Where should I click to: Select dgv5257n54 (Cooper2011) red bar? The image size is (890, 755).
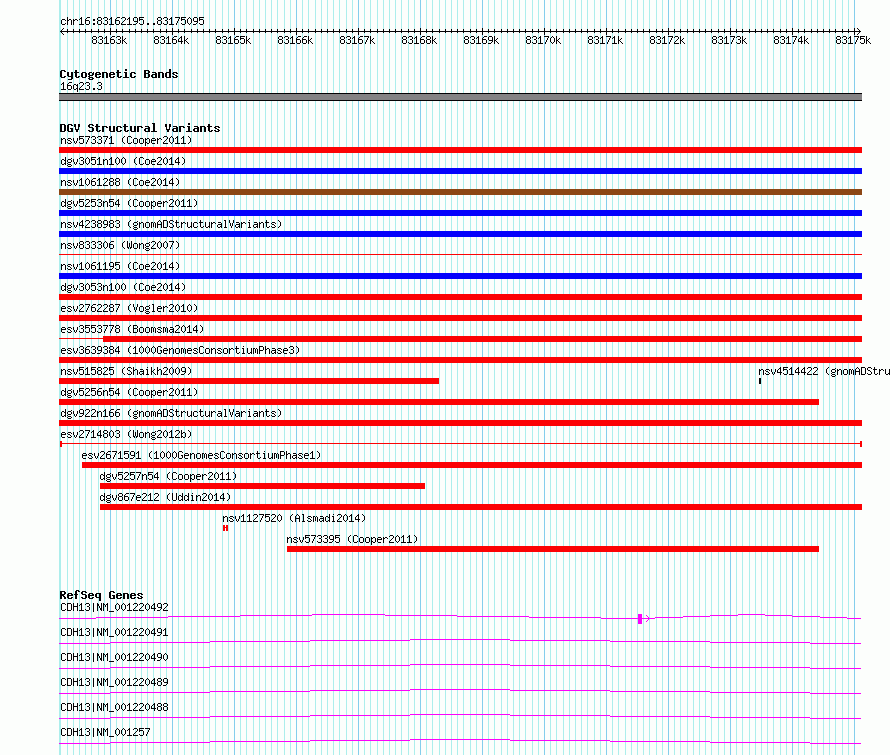click(262, 486)
